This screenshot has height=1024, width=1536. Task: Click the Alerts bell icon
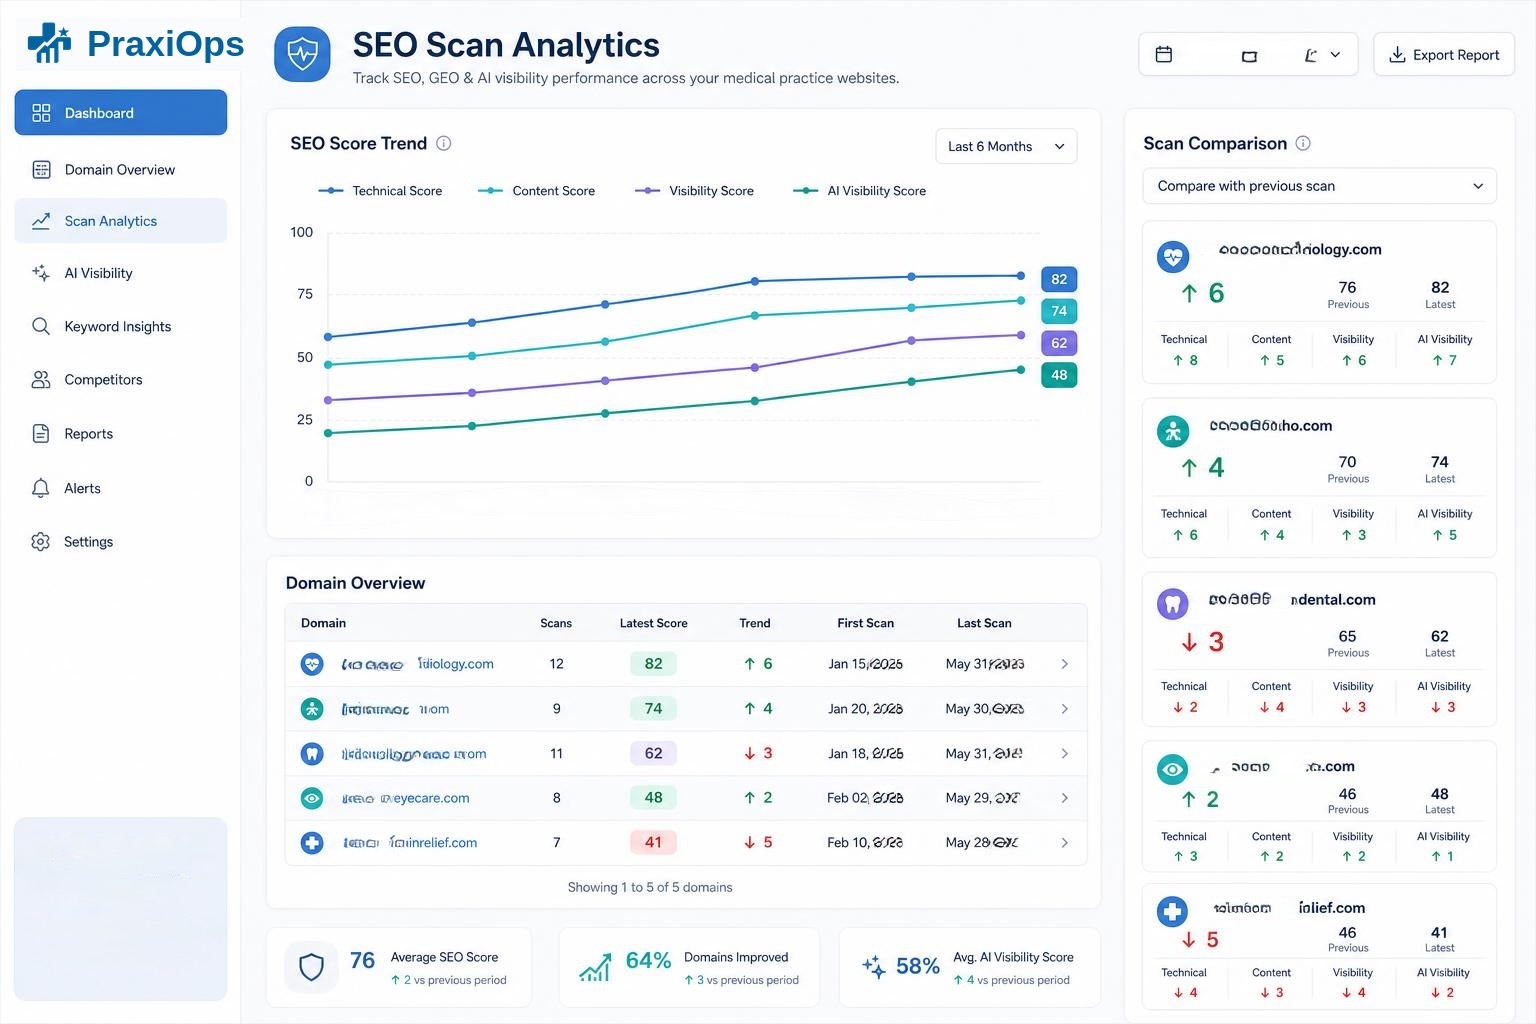coord(41,488)
